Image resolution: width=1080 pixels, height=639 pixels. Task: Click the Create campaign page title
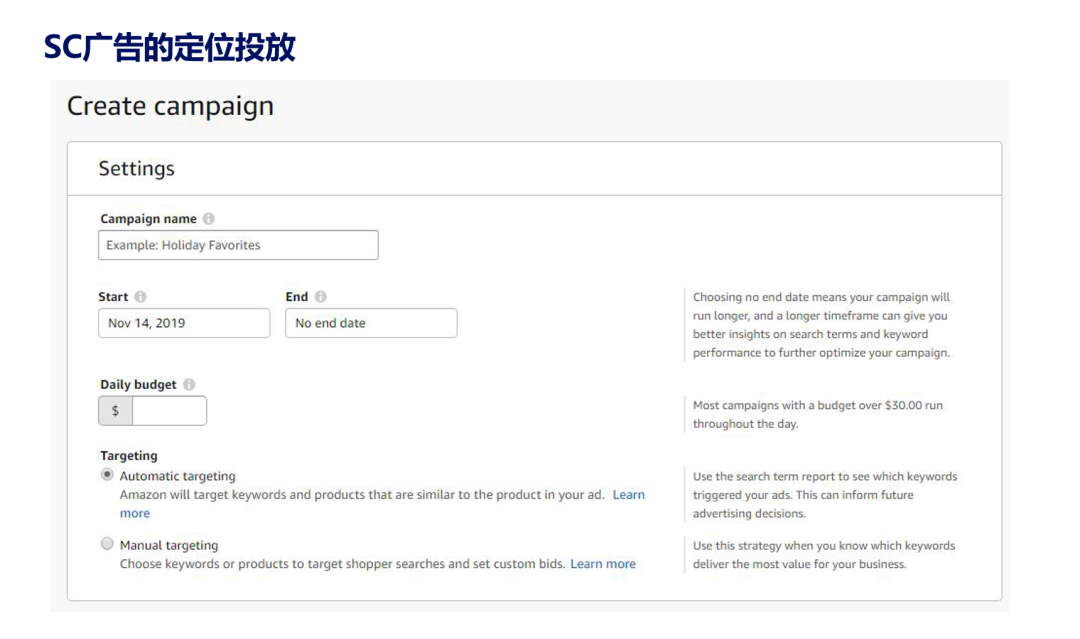click(170, 106)
